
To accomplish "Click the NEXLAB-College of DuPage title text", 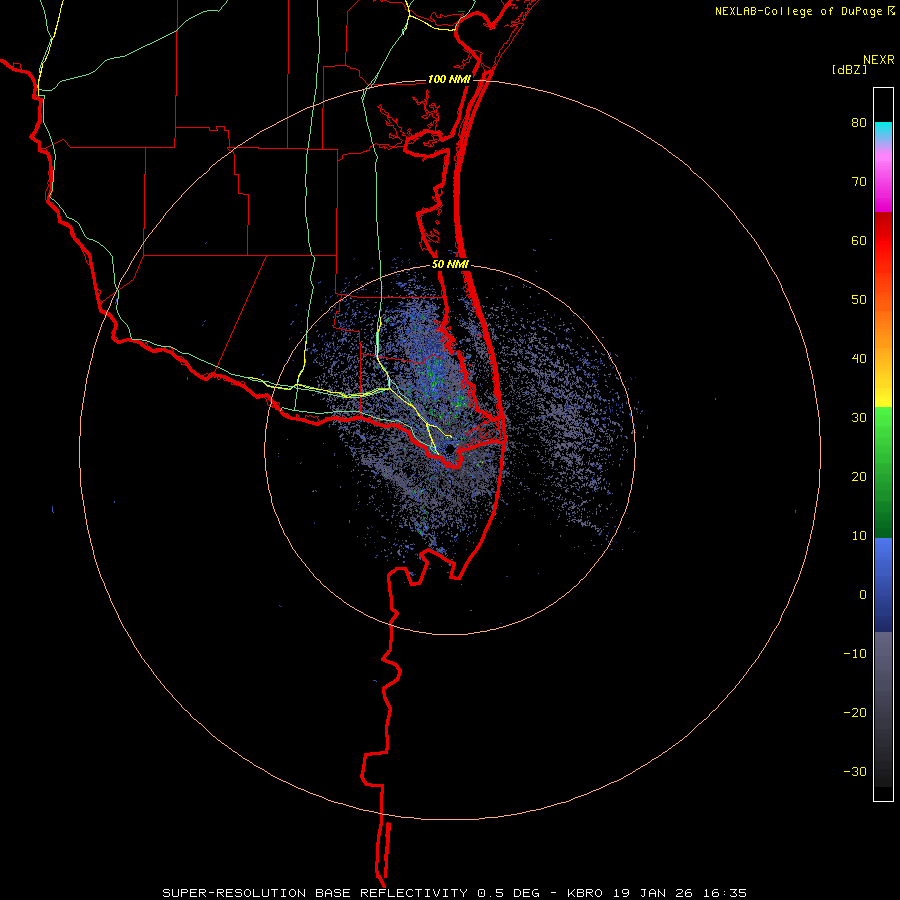I will [798, 11].
